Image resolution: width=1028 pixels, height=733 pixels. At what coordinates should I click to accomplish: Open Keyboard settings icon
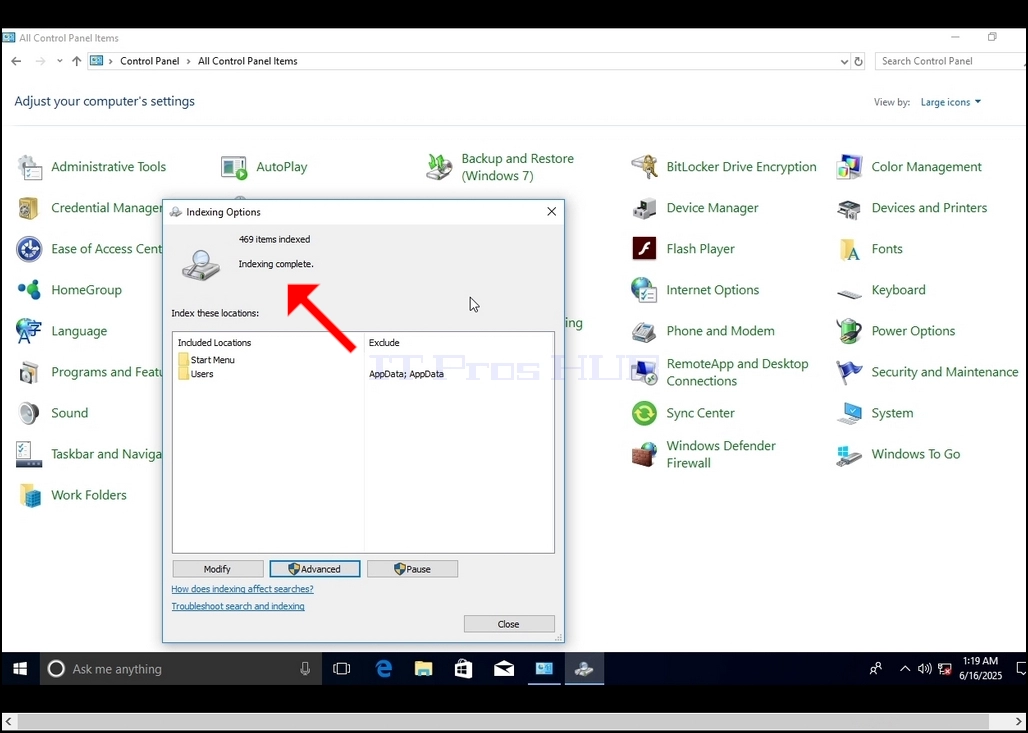(x=850, y=293)
